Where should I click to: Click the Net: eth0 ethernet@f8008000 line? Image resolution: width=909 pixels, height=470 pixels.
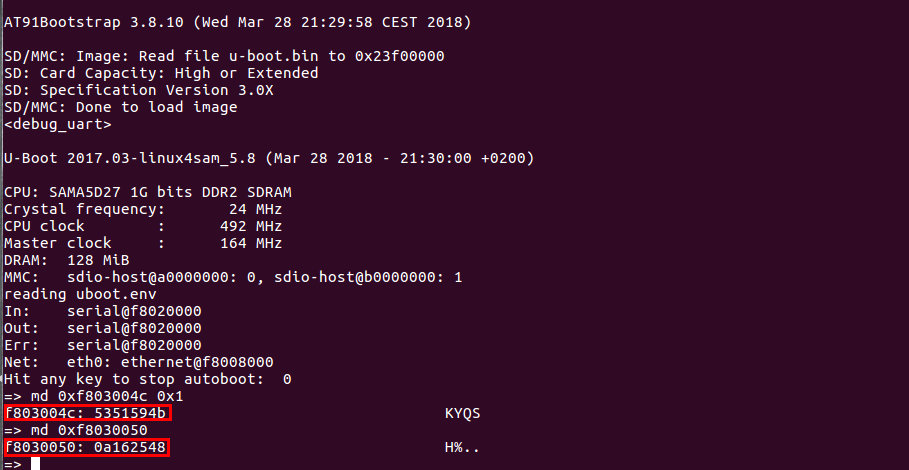click(x=139, y=362)
